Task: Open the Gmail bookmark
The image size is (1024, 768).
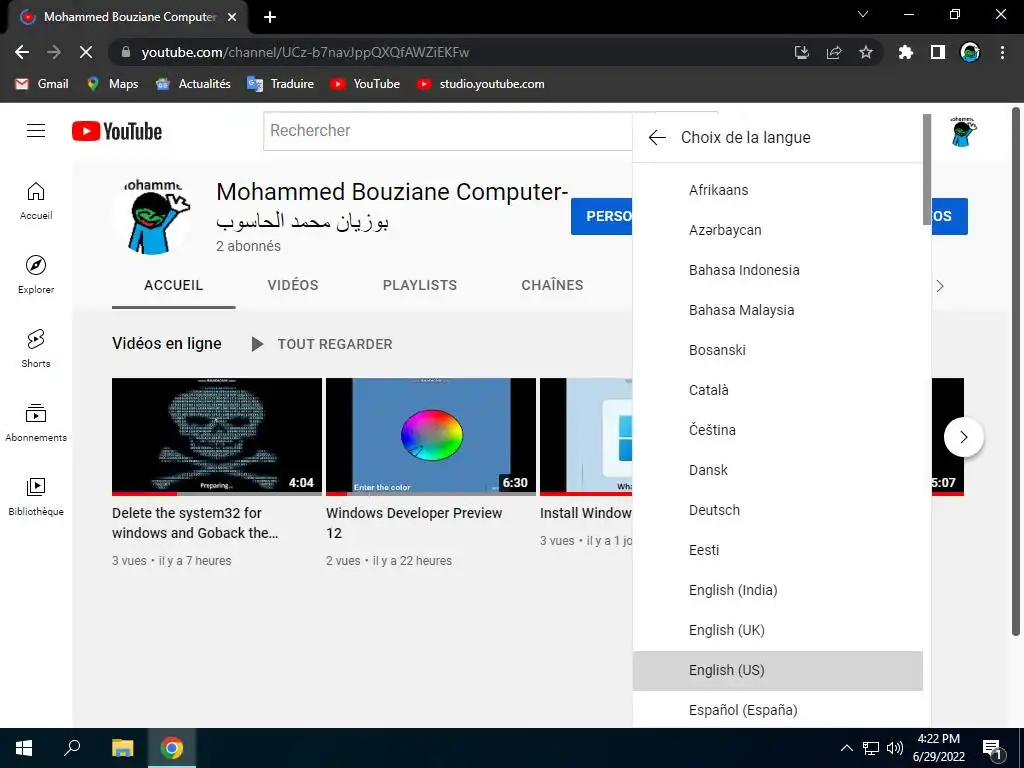Action: 42,84
